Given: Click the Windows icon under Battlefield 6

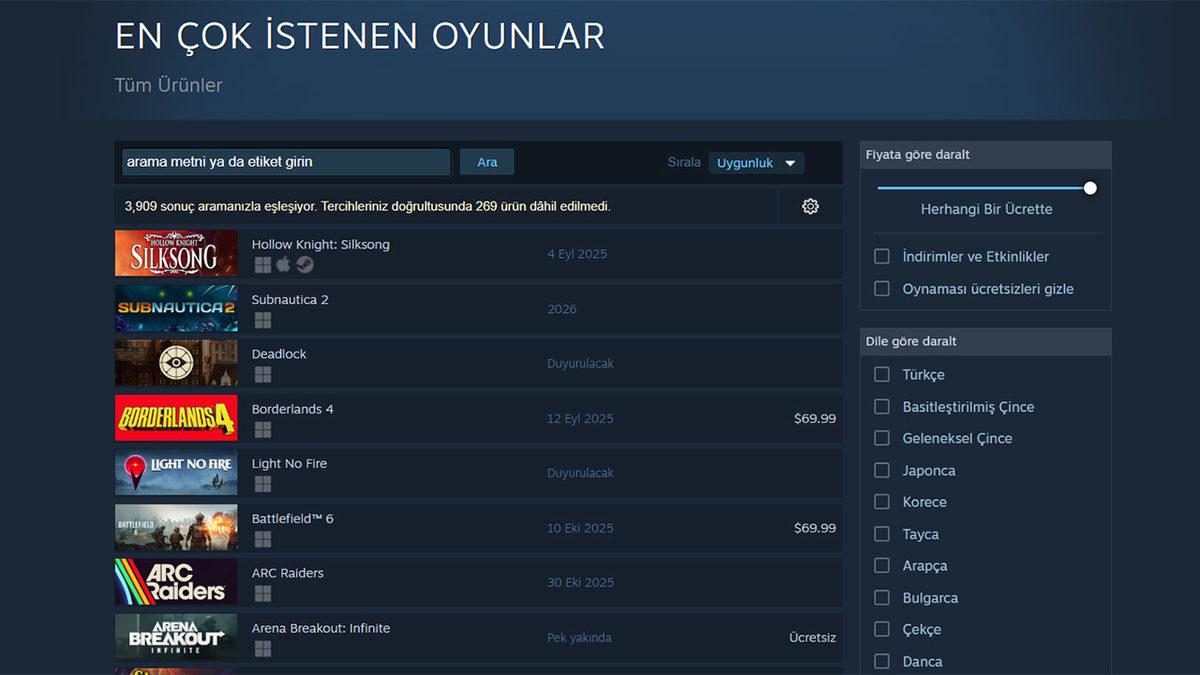Looking at the screenshot, I should tap(262, 538).
